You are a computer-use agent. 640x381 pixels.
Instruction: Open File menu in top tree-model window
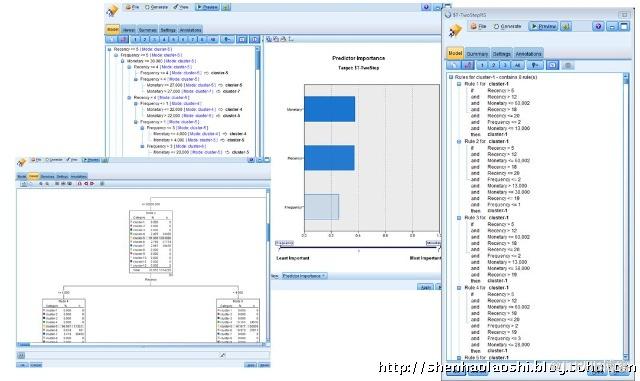[x=132, y=7]
